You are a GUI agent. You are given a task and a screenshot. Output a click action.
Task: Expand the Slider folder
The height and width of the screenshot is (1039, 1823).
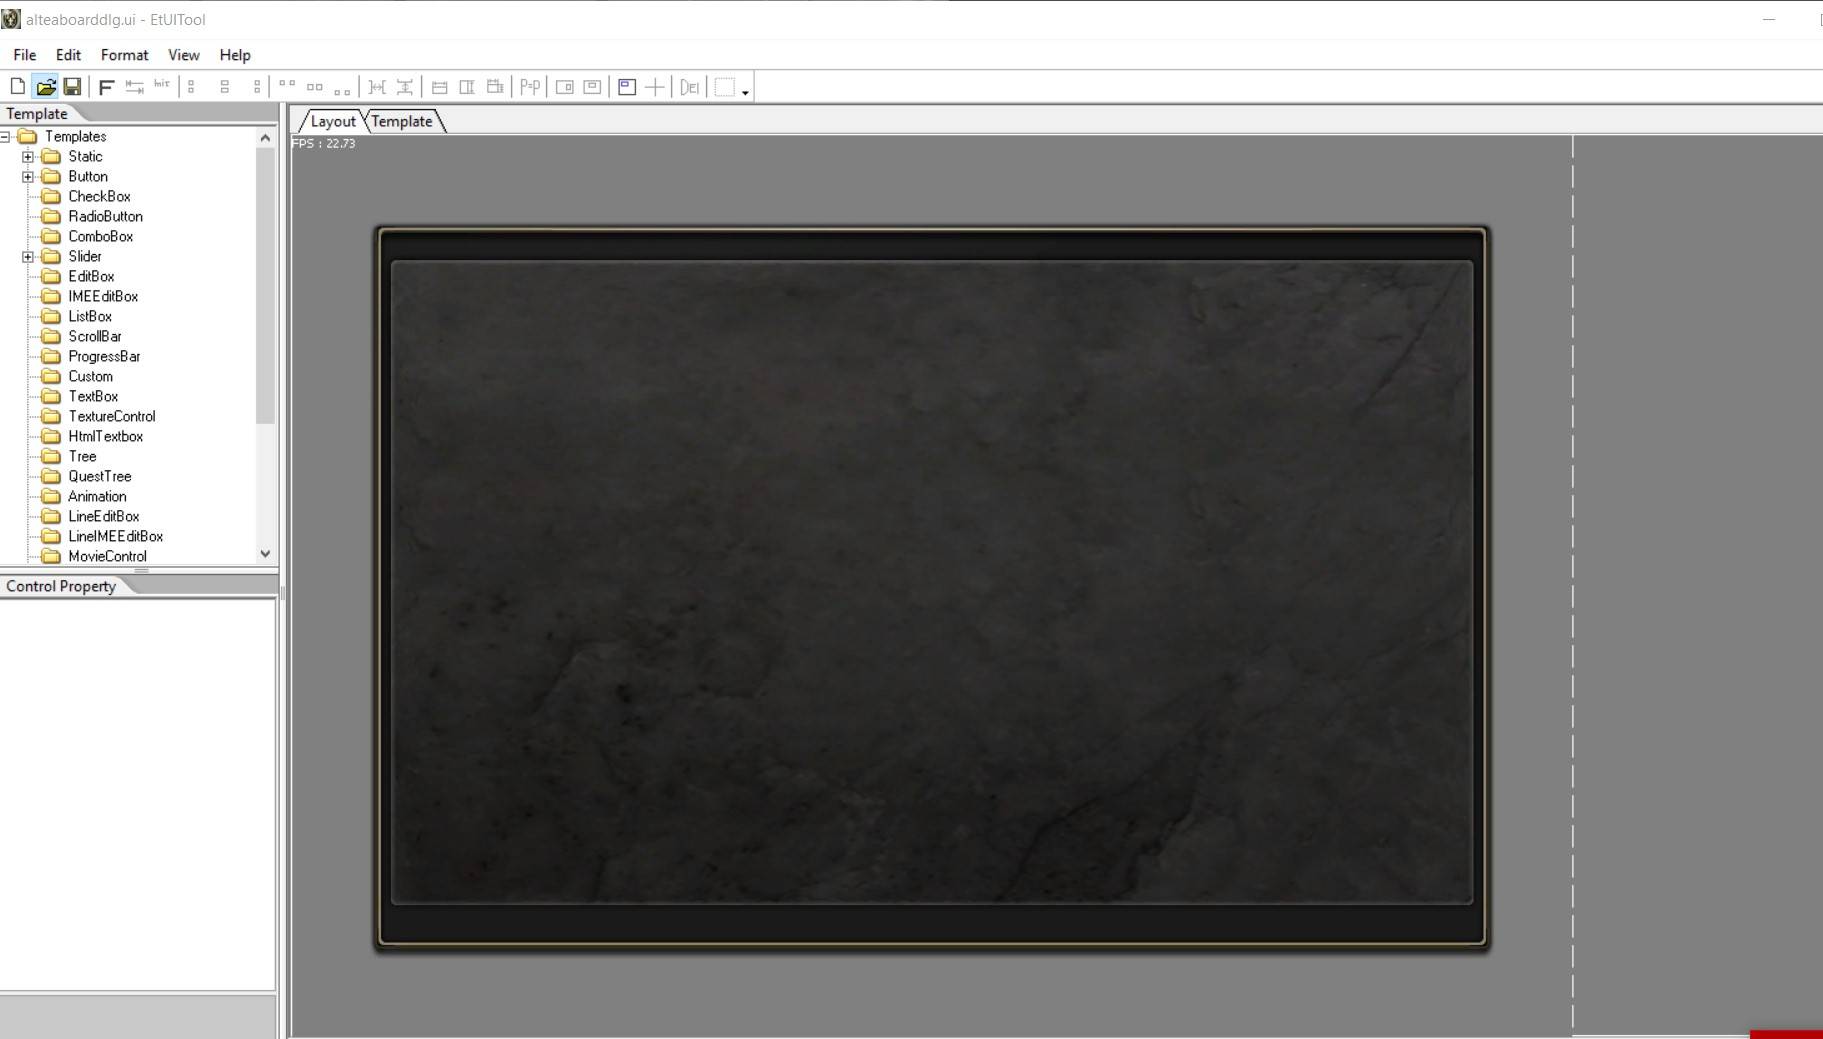[28, 256]
